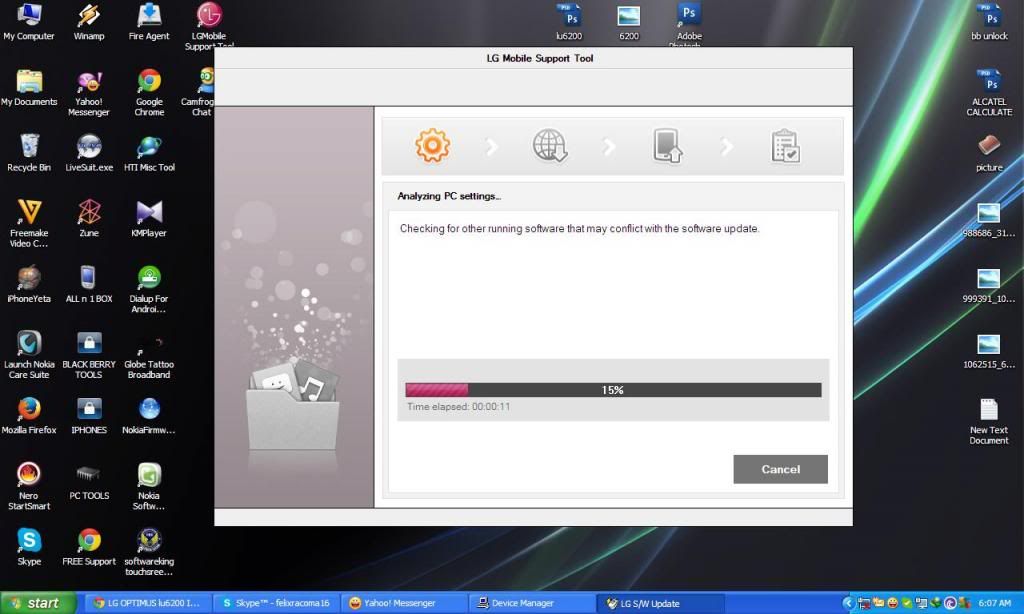Select the ALCATEL CALCULATE file icon
This screenshot has height=614, width=1024.
tap(989, 93)
